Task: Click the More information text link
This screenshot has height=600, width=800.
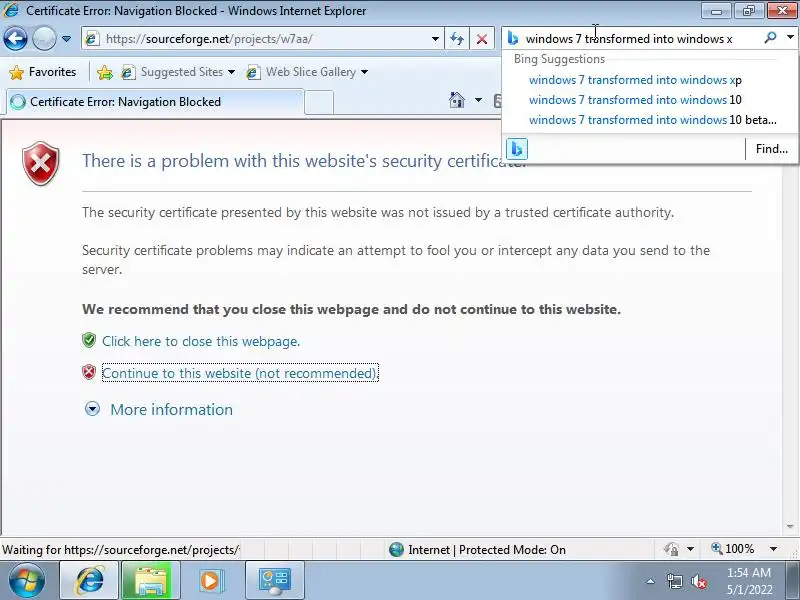Action: tap(171, 410)
